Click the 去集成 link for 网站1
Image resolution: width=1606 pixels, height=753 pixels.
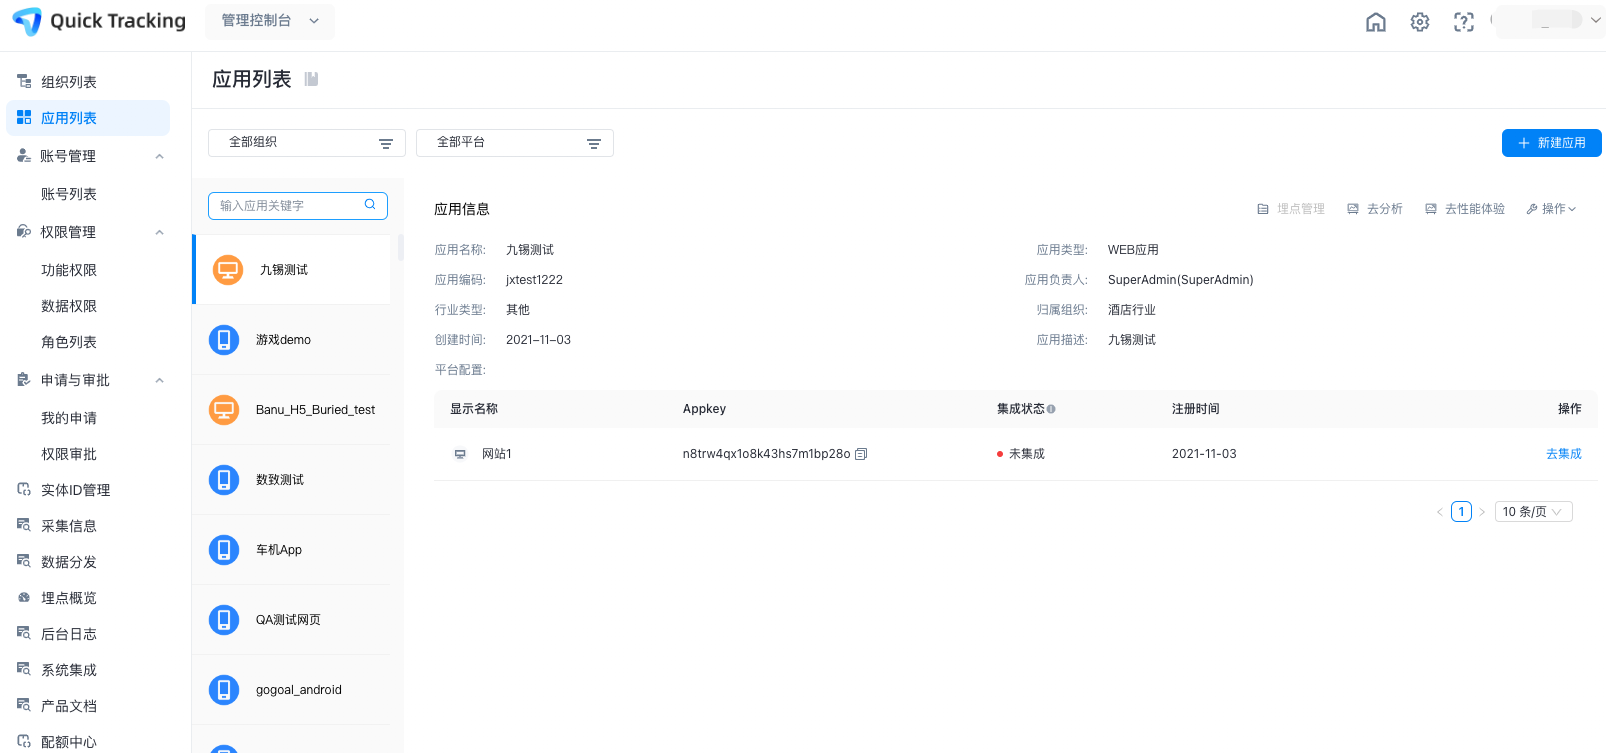1564,454
